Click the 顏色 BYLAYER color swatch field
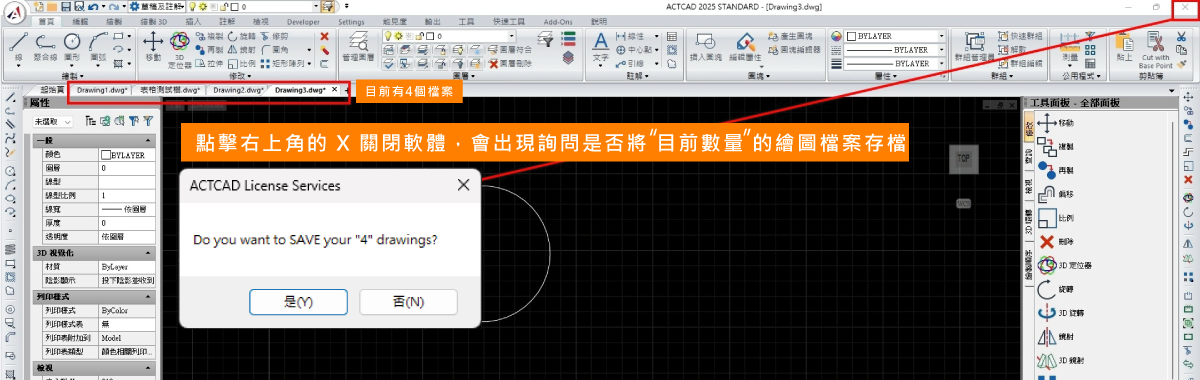Image resolution: width=1200 pixels, height=380 pixels. click(127, 155)
